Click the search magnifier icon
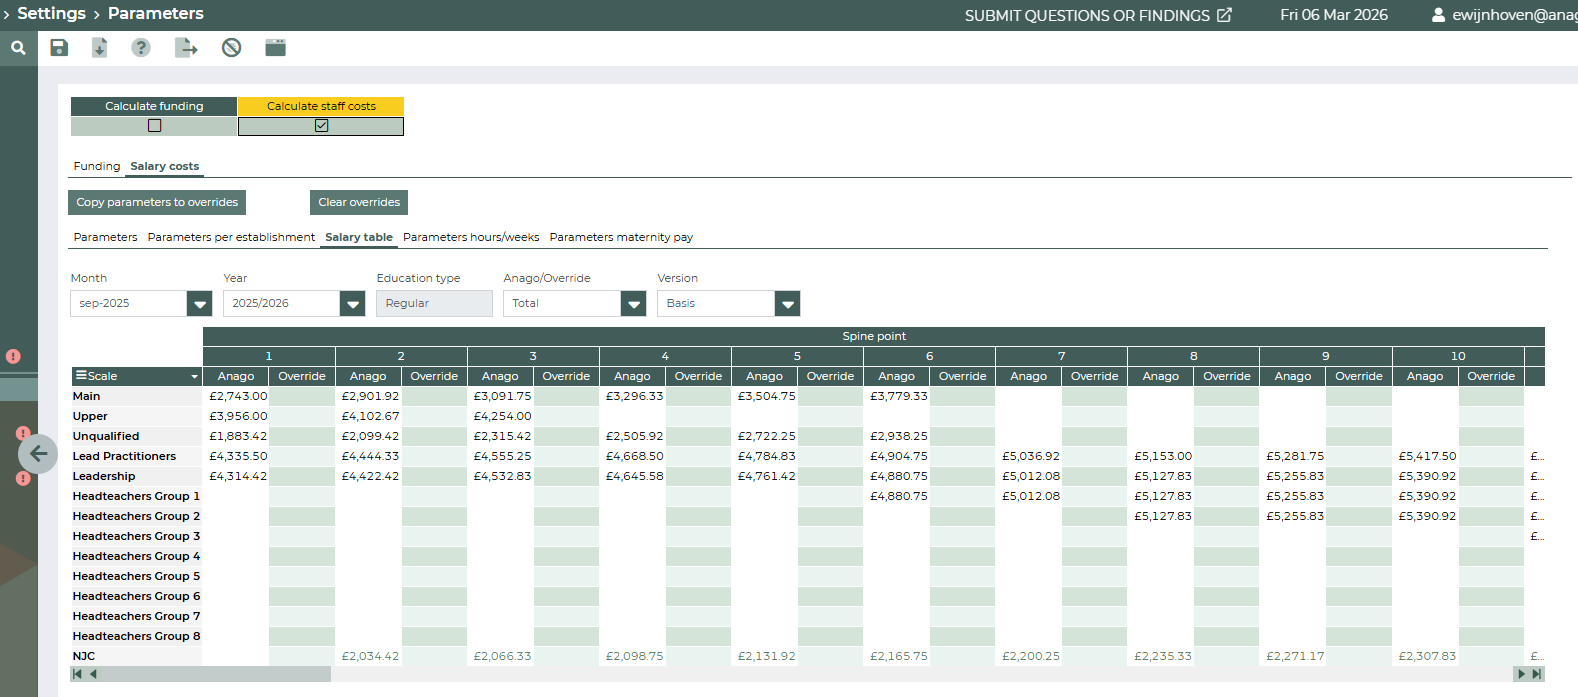The image size is (1578, 697). [18, 48]
